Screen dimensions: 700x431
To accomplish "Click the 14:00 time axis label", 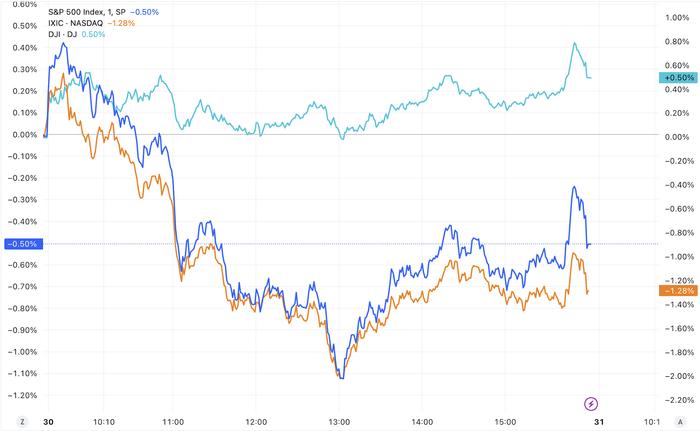I will pyautogui.click(x=422, y=421).
